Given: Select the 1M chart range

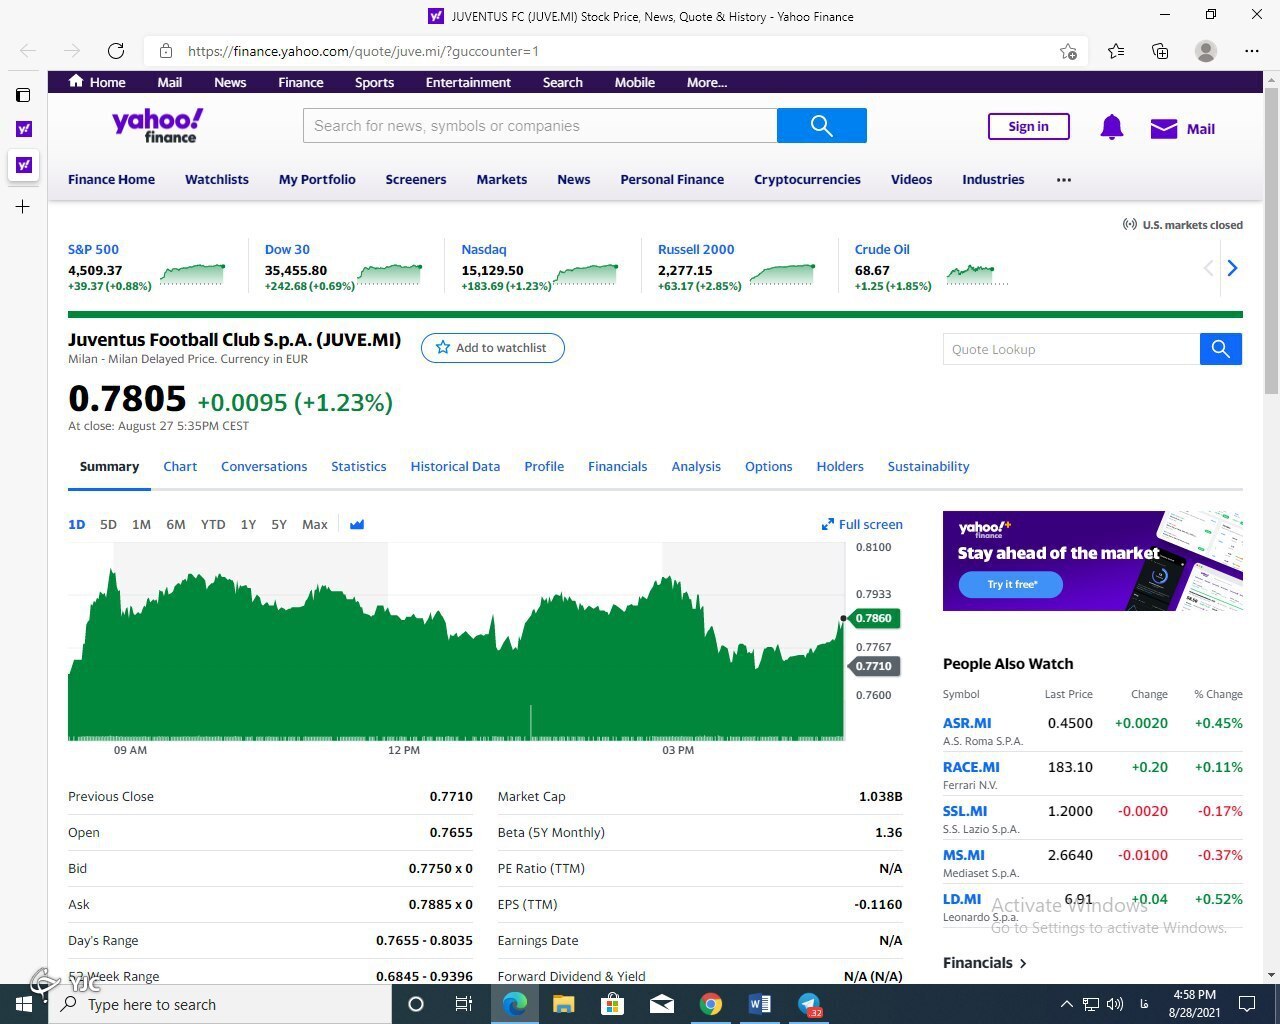Looking at the screenshot, I should 141,524.
